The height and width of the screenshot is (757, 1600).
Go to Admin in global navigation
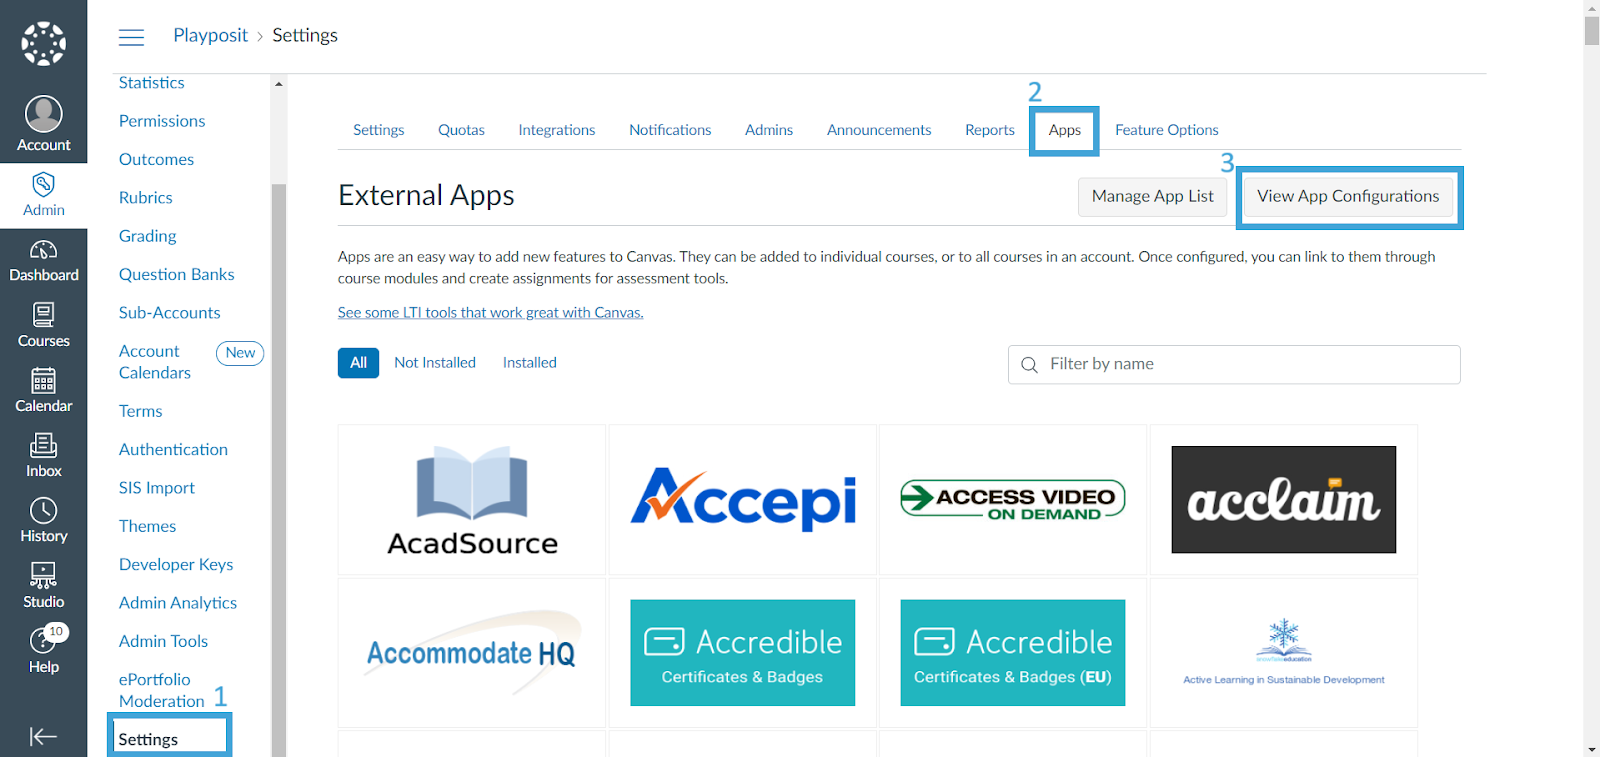(x=43, y=195)
